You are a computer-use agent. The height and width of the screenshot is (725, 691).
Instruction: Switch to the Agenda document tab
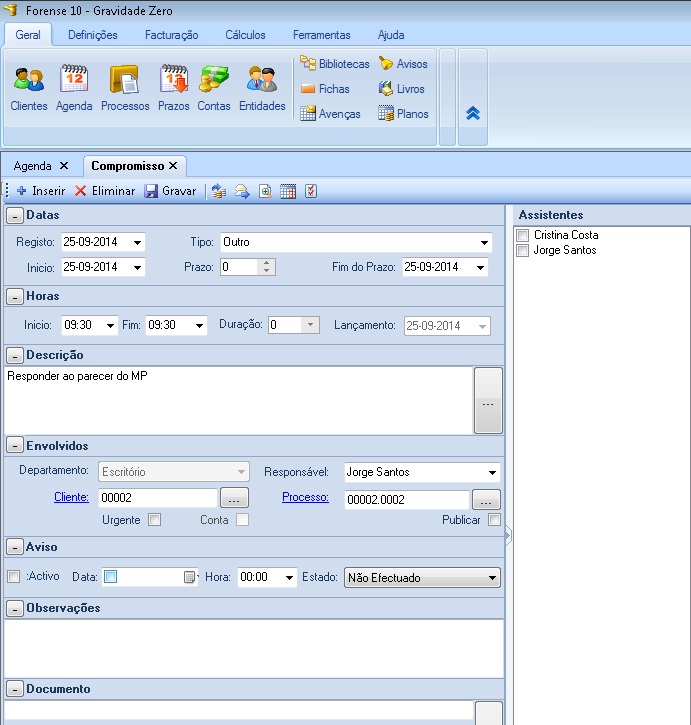pyautogui.click(x=32, y=166)
